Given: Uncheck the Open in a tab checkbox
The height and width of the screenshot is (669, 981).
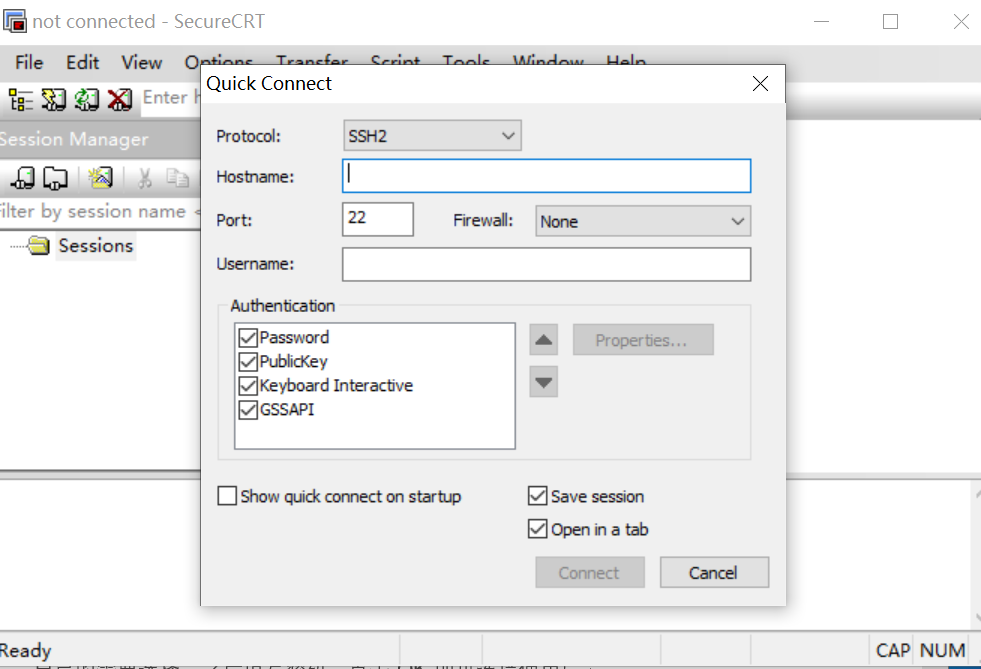Looking at the screenshot, I should 537,529.
